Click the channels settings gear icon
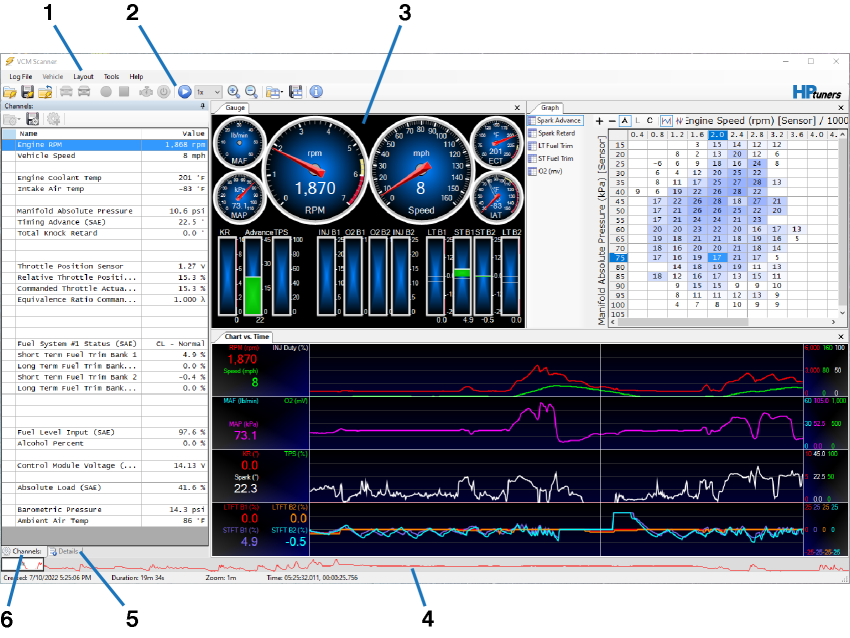The height and width of the screenshot is (638, 850). [x=53, y=119]
